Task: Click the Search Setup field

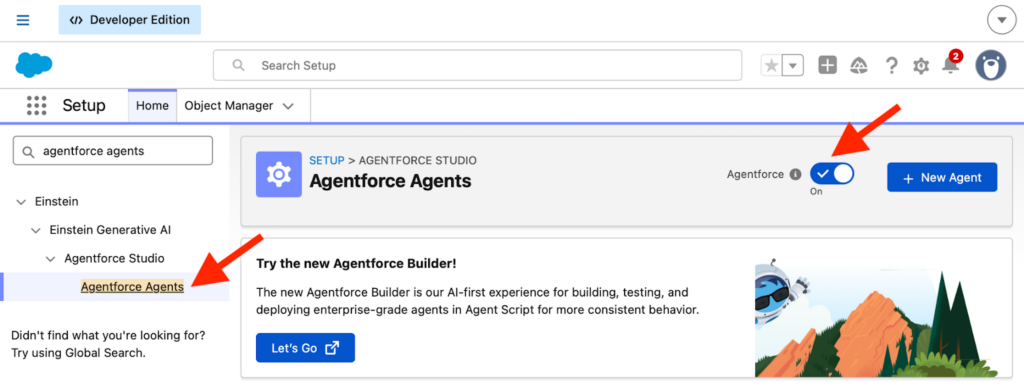Action: pyautogui.click(x=477, y=65)
